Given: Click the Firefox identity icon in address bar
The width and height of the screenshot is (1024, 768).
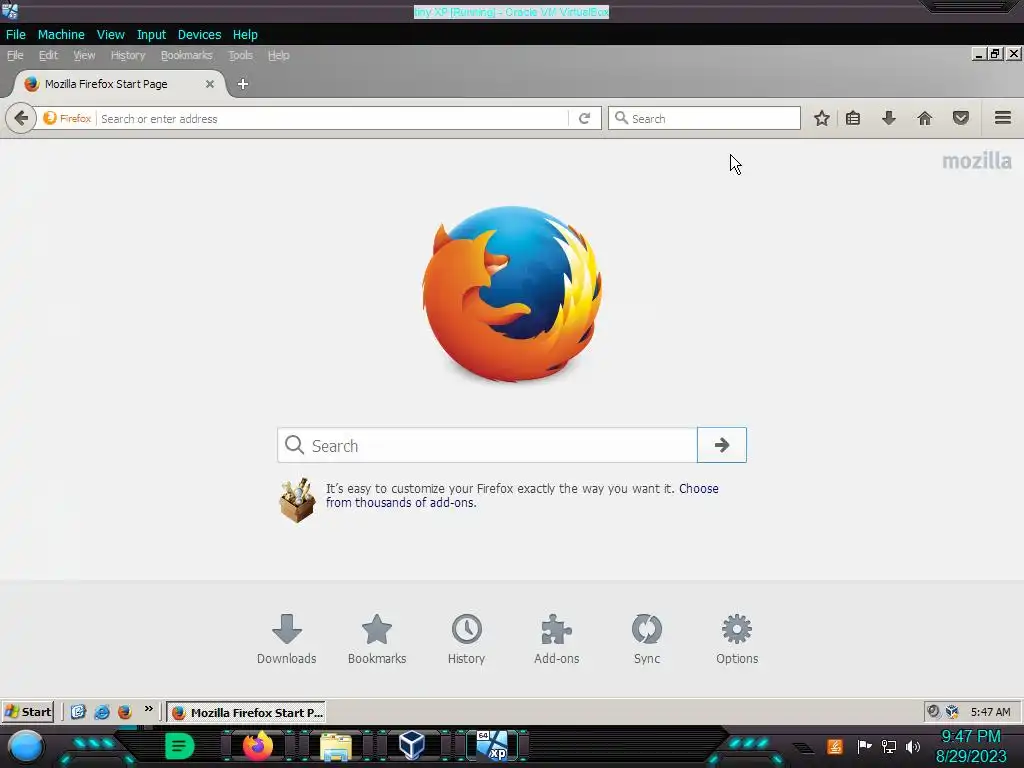Looking at the screenshot, I should point(67,118).
